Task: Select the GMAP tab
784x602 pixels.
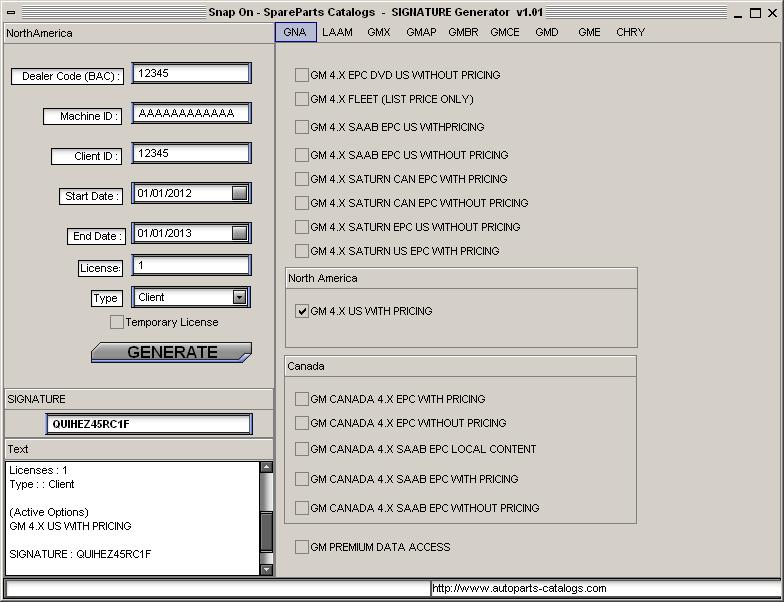Action: coord(421,32)
